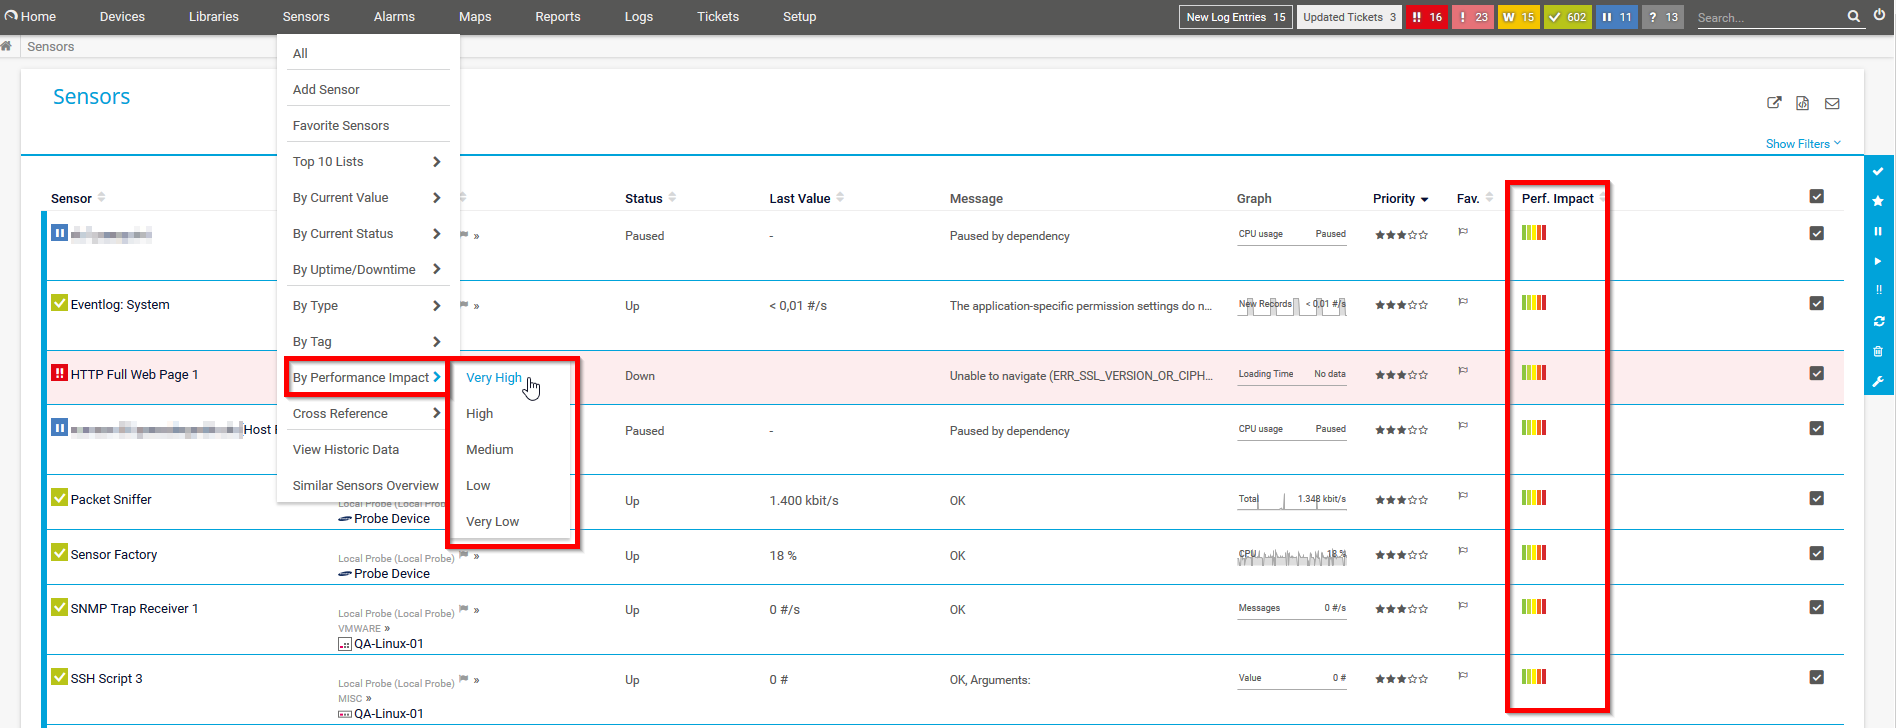Click the yellow Warning badge showing 15
This screenshot has width=1896, height=728.
(1518, 17)
